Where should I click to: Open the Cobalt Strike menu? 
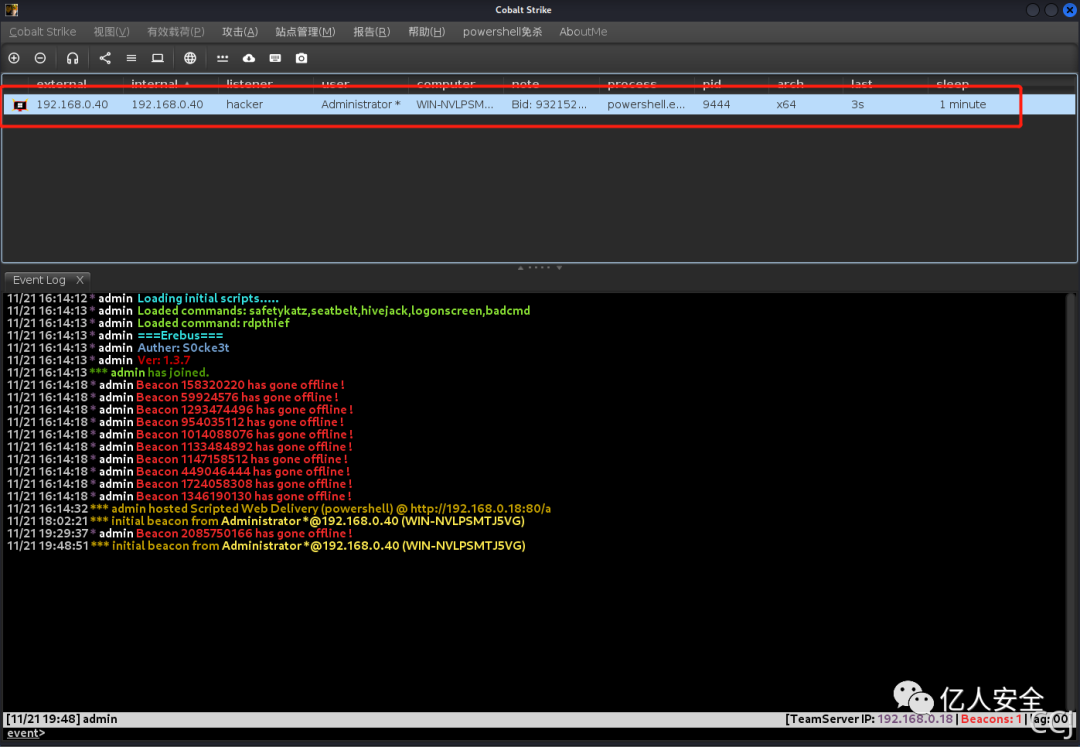[x=43, y=32]
